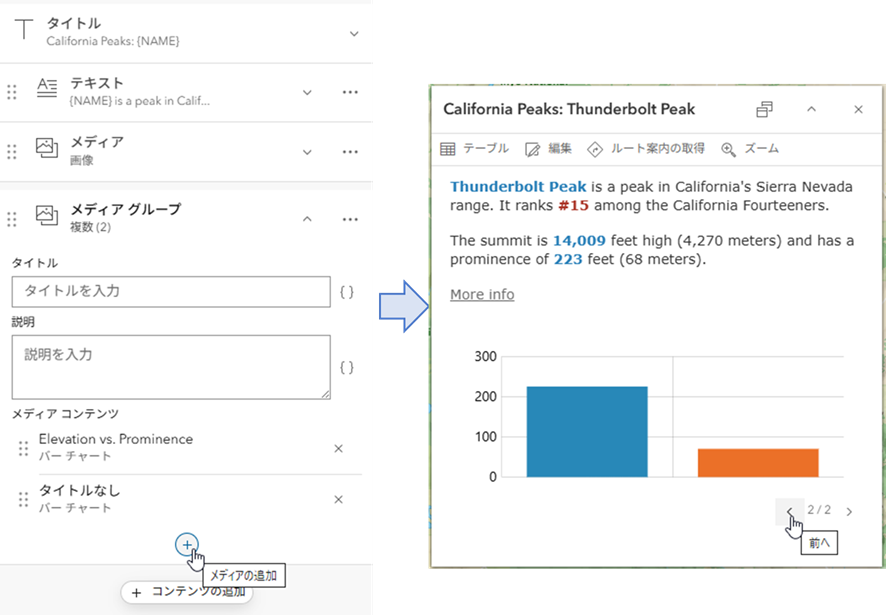
Task: Open メディア グループ more options menu
Action: 350,219
